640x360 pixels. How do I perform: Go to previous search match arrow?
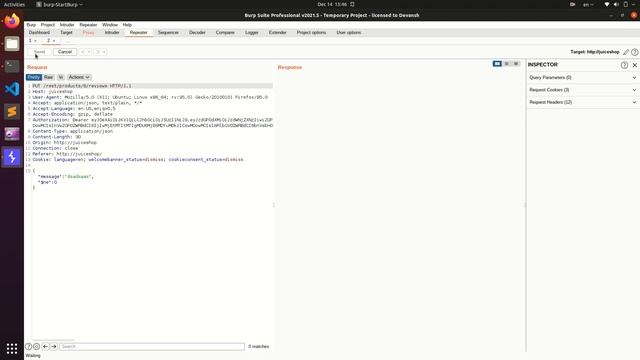(45, 346)
